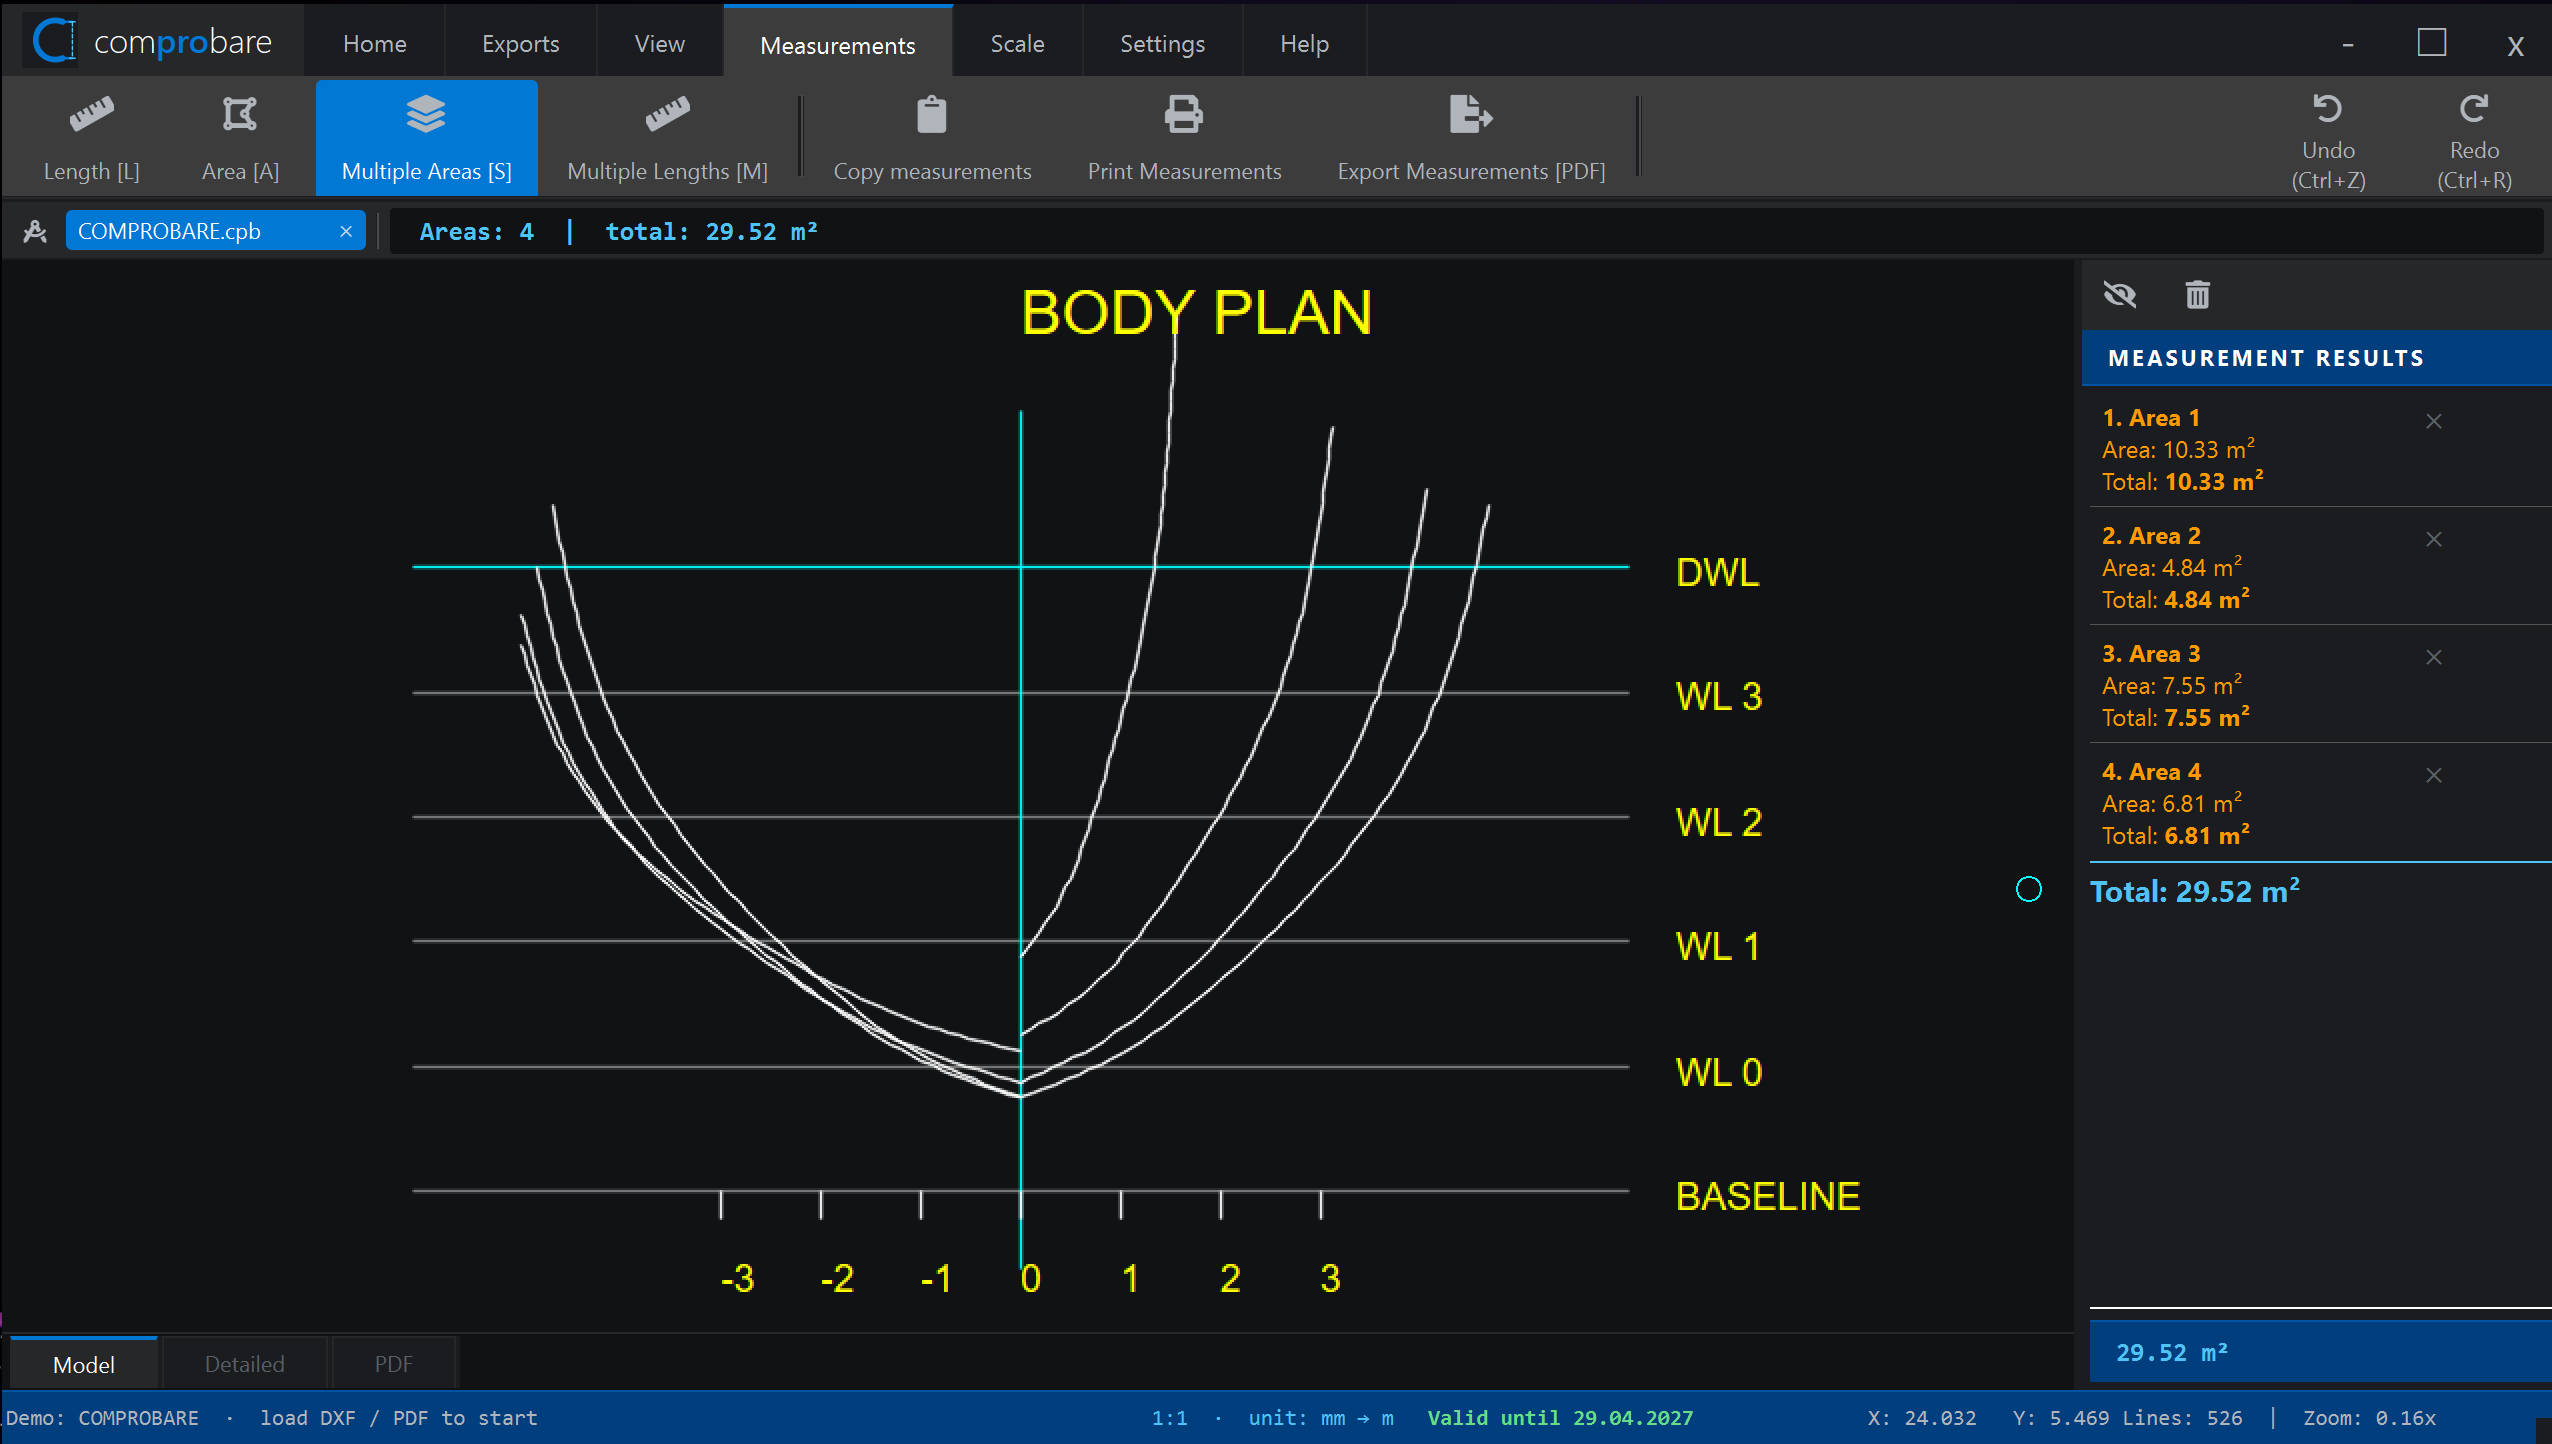The image size is (2552, 1444).
Task: Click the Print Measurements printer icon
Action: tap(1184, 115)
